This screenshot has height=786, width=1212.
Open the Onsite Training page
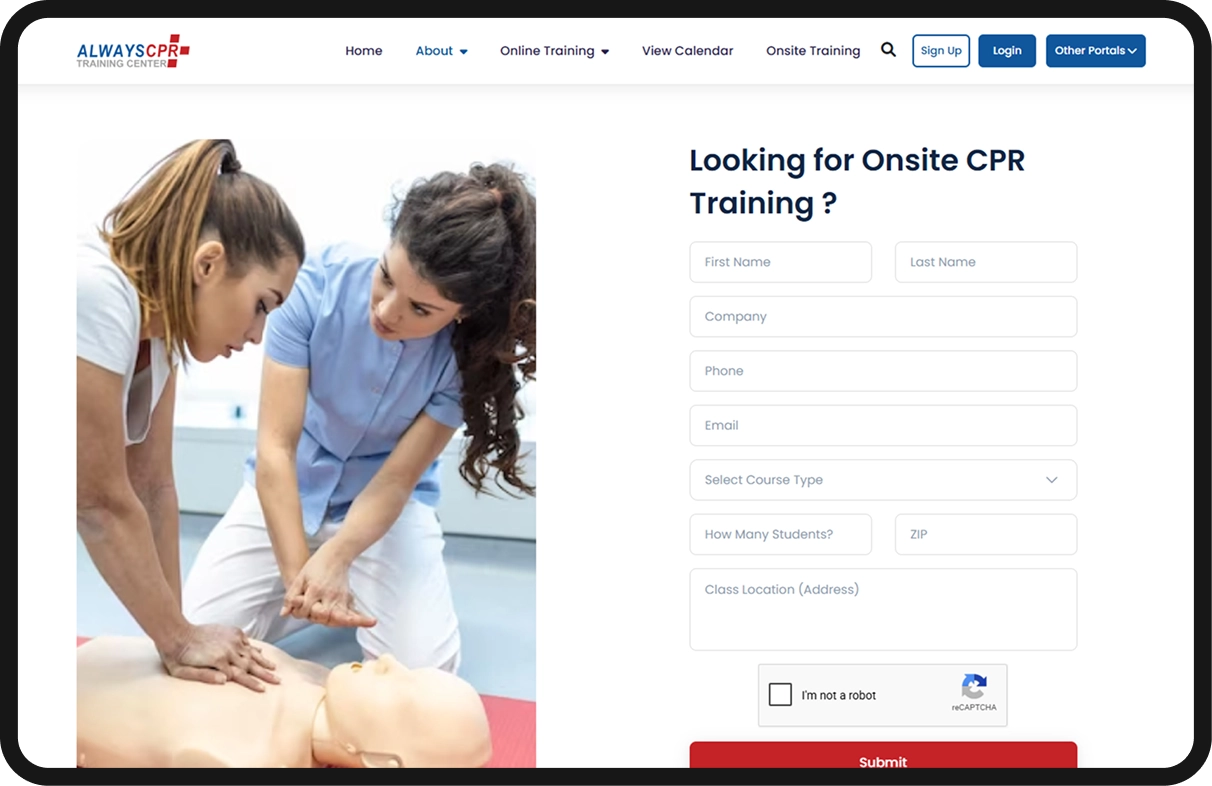(813, 51)
